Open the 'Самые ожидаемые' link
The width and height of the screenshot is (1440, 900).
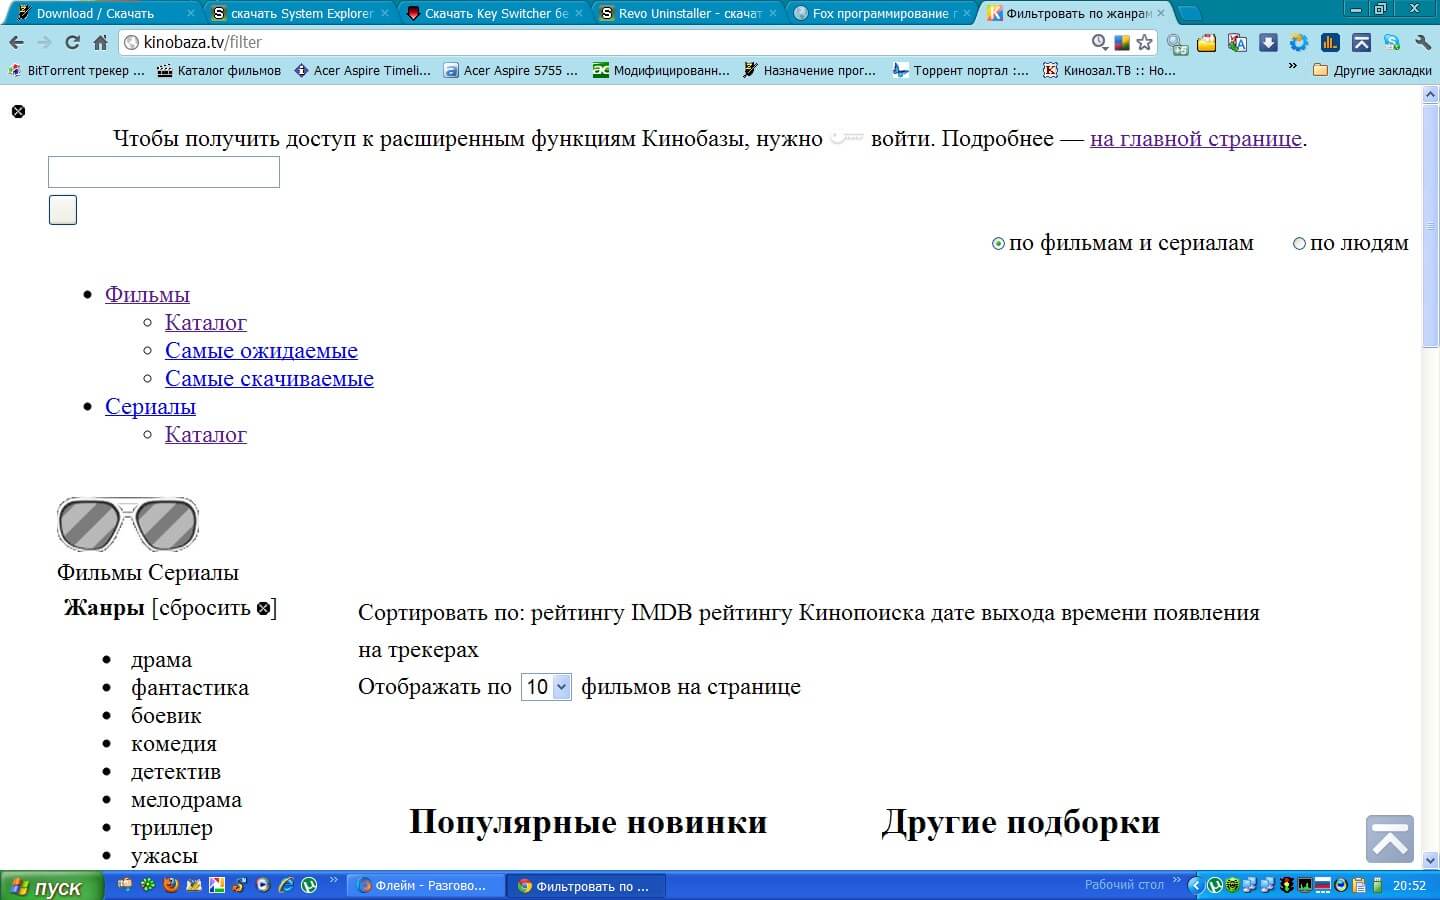(261, 350)
